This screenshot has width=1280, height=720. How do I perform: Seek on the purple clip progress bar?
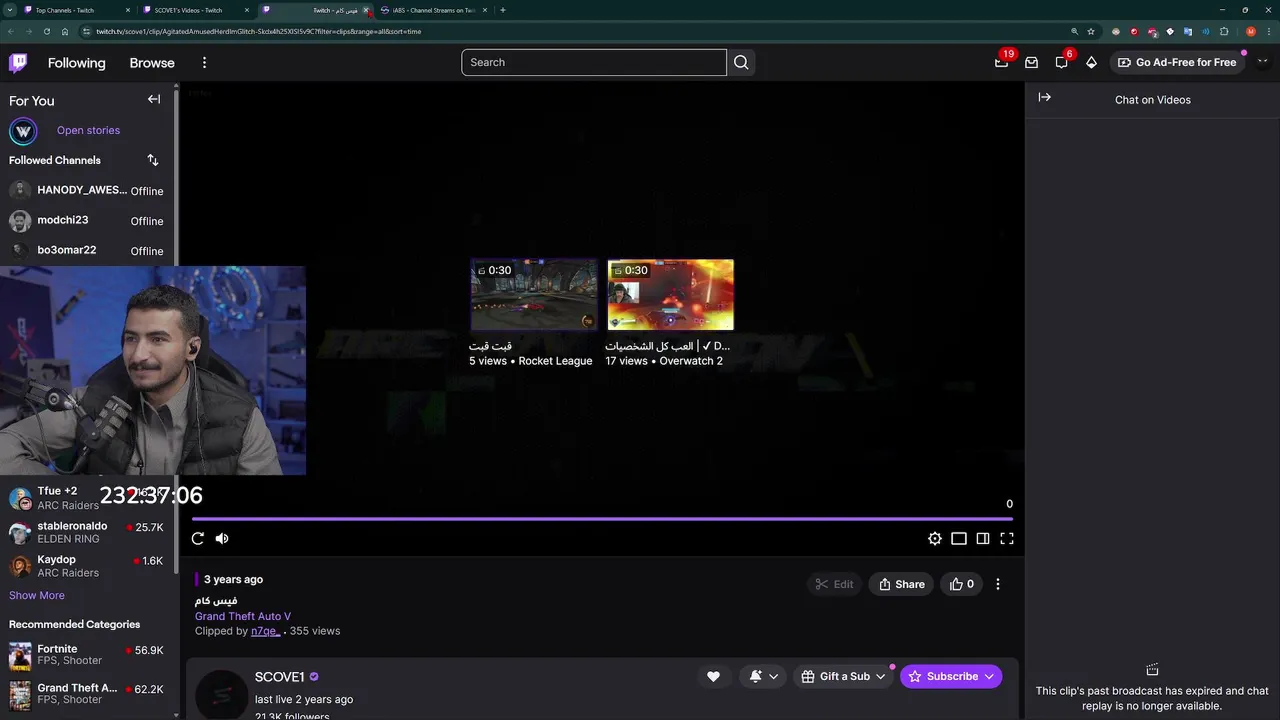602,519
